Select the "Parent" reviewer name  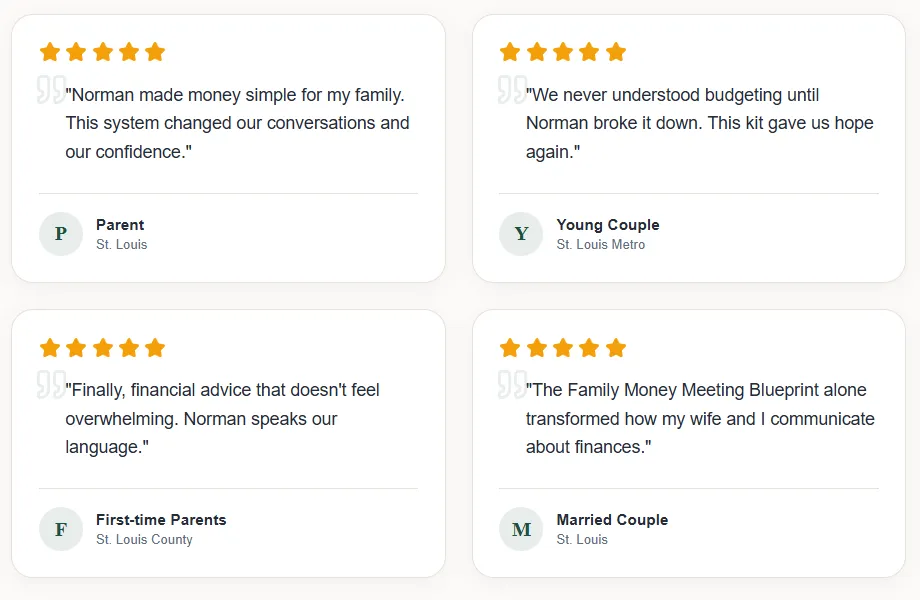120,225
